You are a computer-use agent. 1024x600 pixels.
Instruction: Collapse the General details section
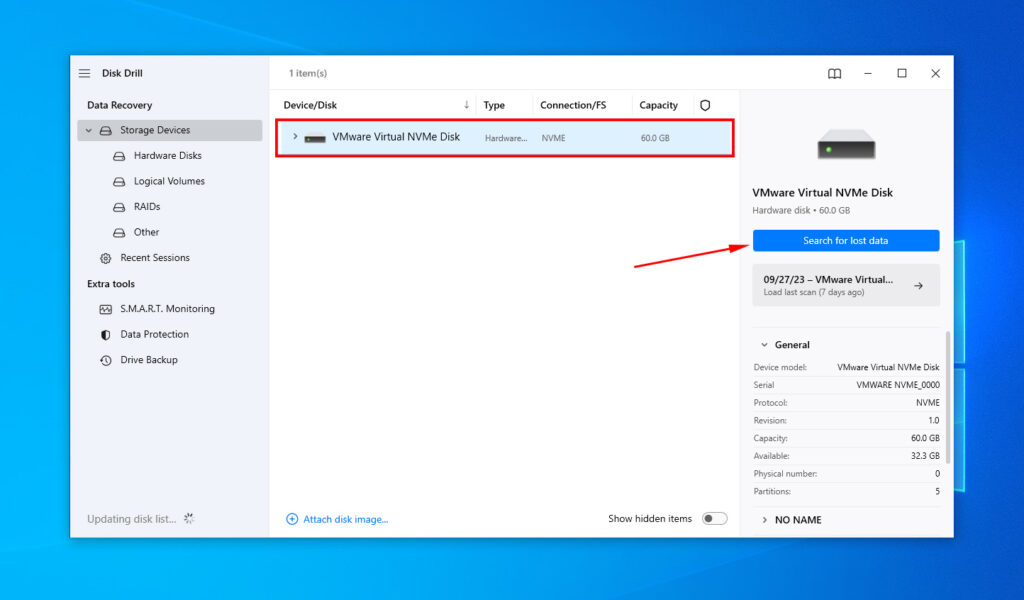point(766,344)
